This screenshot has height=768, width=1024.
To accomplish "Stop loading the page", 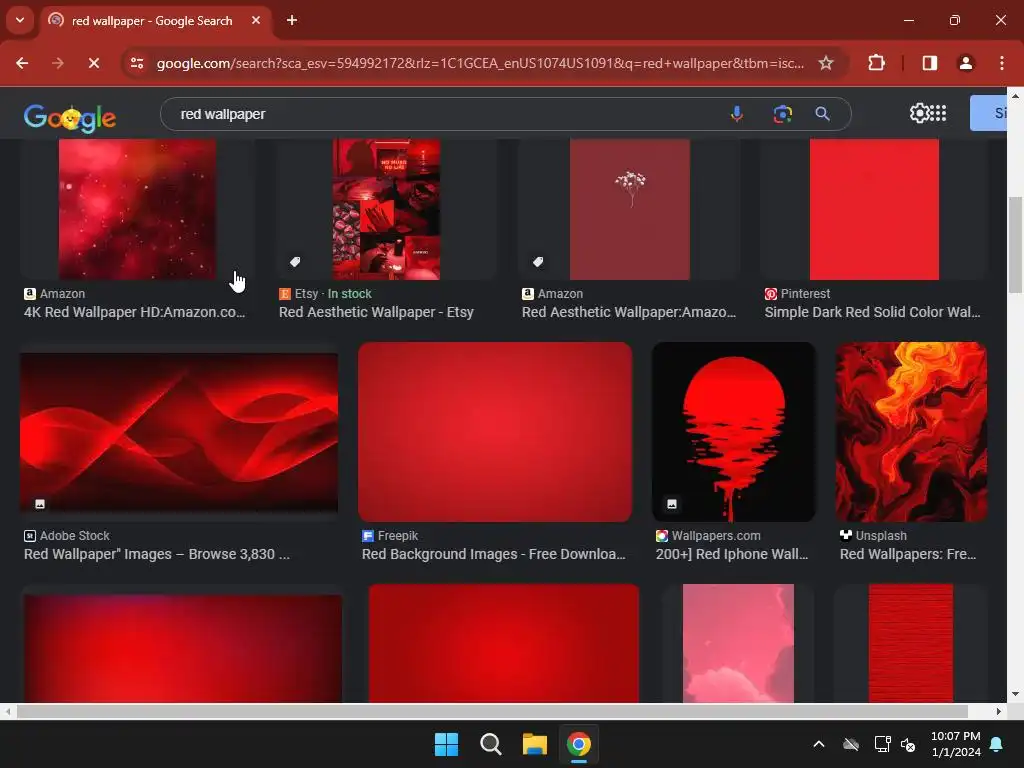I will [94, 63].
